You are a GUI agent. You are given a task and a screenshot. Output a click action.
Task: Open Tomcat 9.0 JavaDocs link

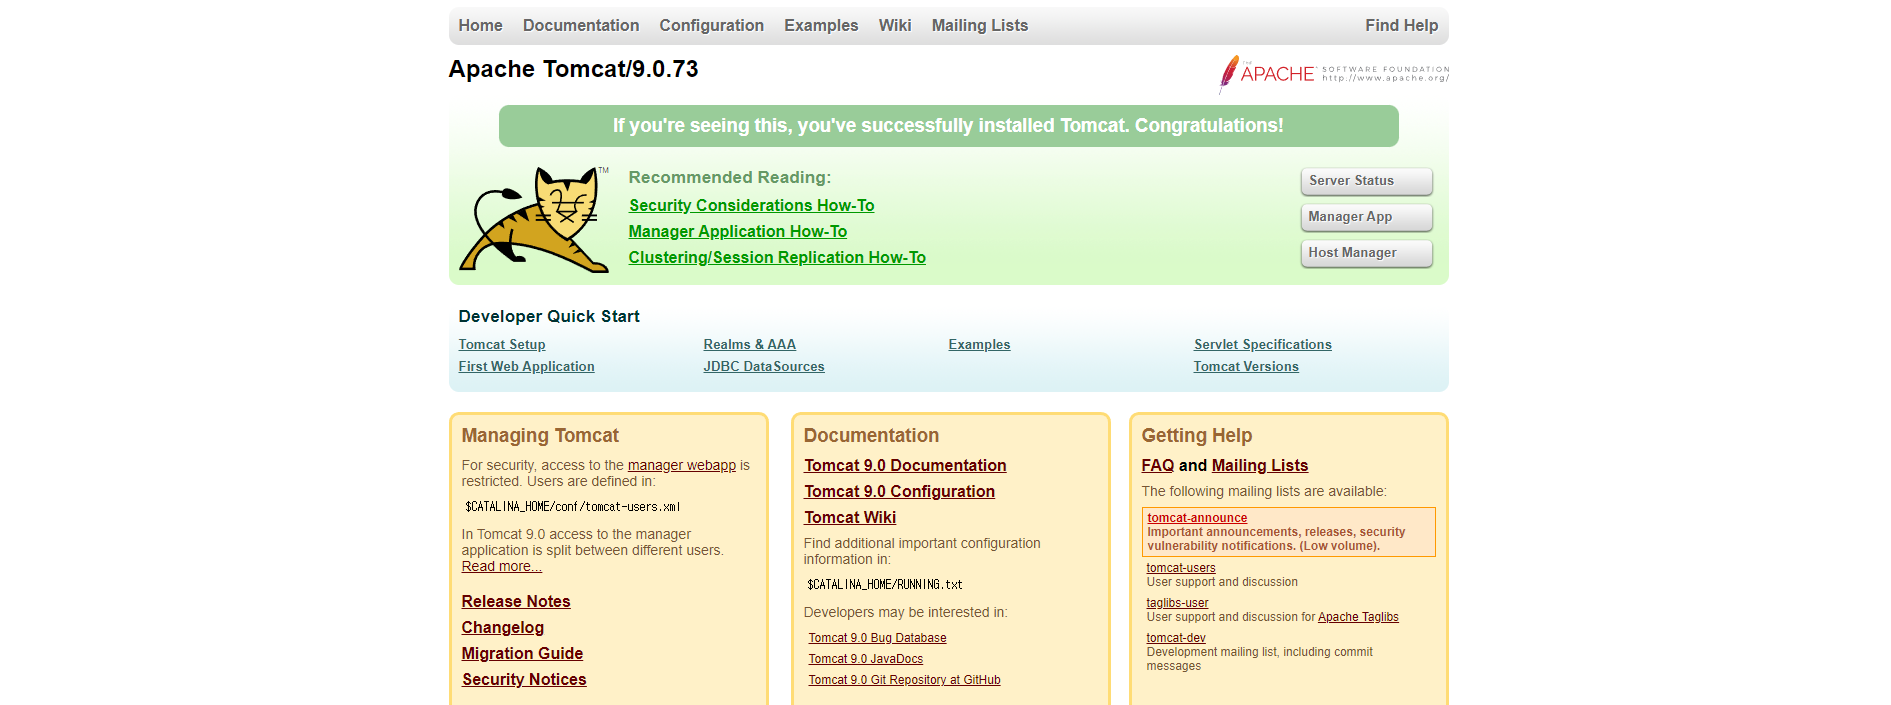865,659
